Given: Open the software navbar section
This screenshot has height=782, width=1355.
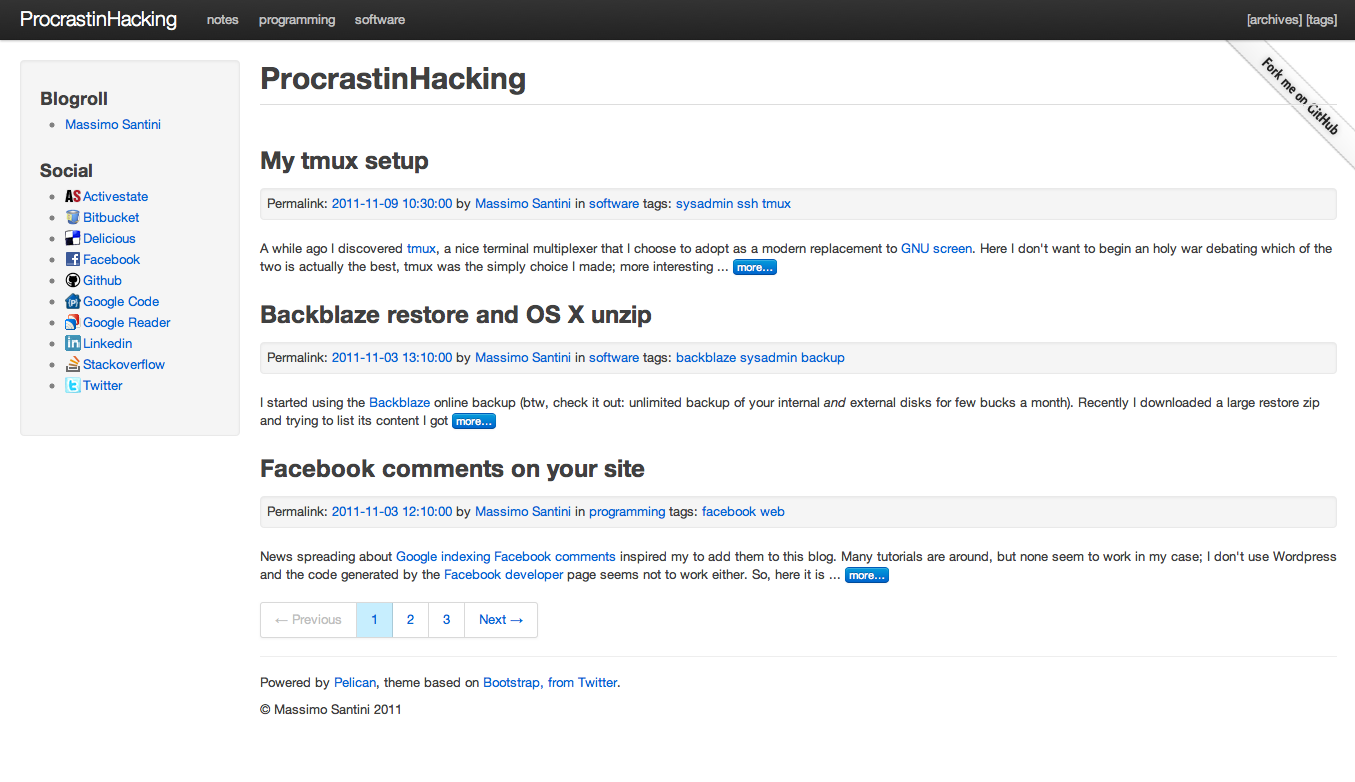Looking at the screenshot, I should tap(379, 19).
